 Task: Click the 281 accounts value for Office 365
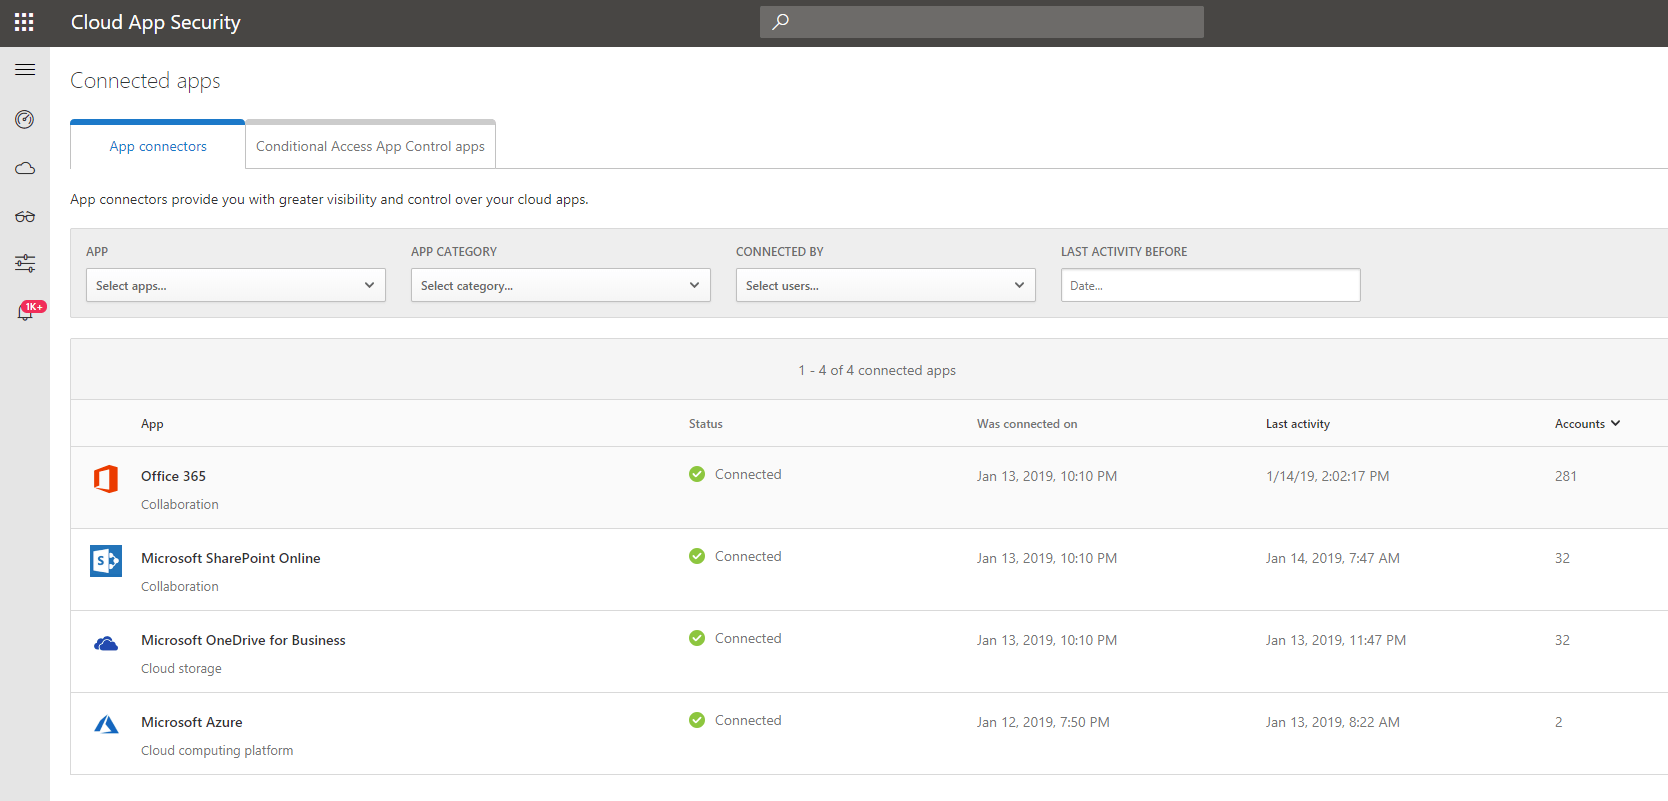click(1566, 476)
